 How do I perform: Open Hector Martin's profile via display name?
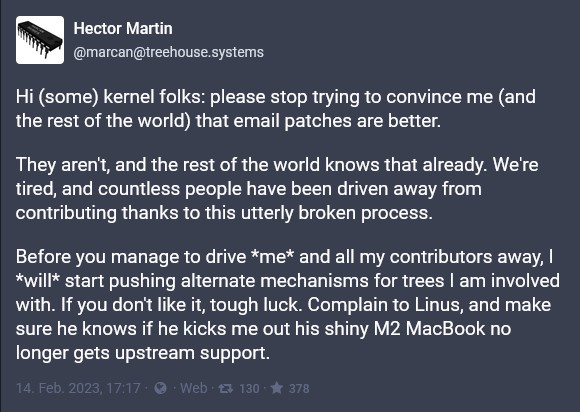[123, 28]
